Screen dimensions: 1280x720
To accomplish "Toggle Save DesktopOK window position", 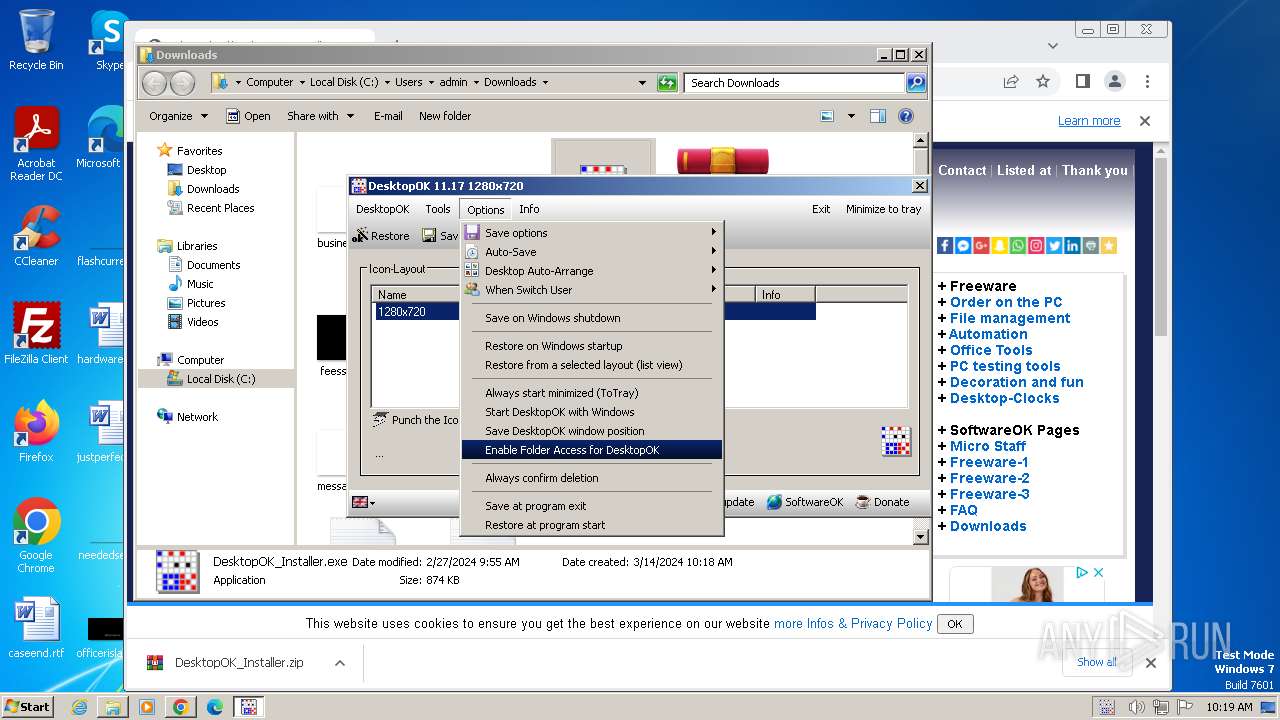I will pyautogui.click(x=564, y=431).
